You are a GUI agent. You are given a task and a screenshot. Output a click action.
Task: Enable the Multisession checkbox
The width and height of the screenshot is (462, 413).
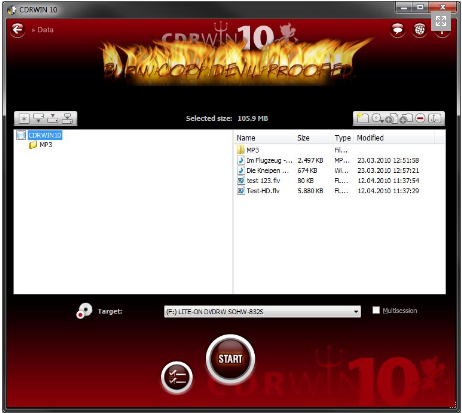[x=376, y=310]
